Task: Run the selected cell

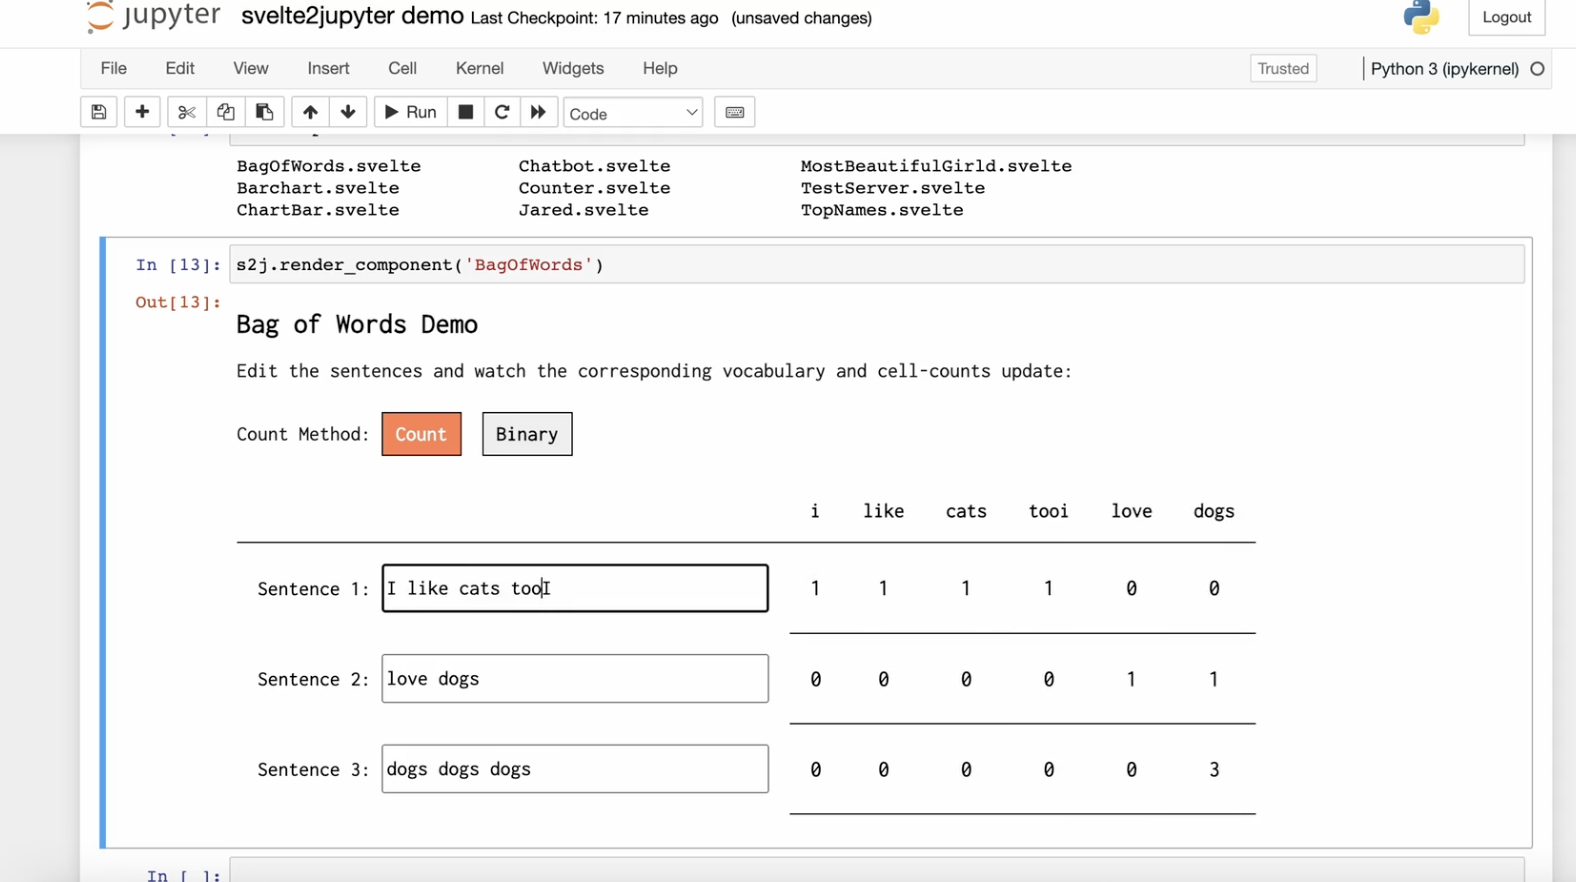Action: tap(410, 112)
